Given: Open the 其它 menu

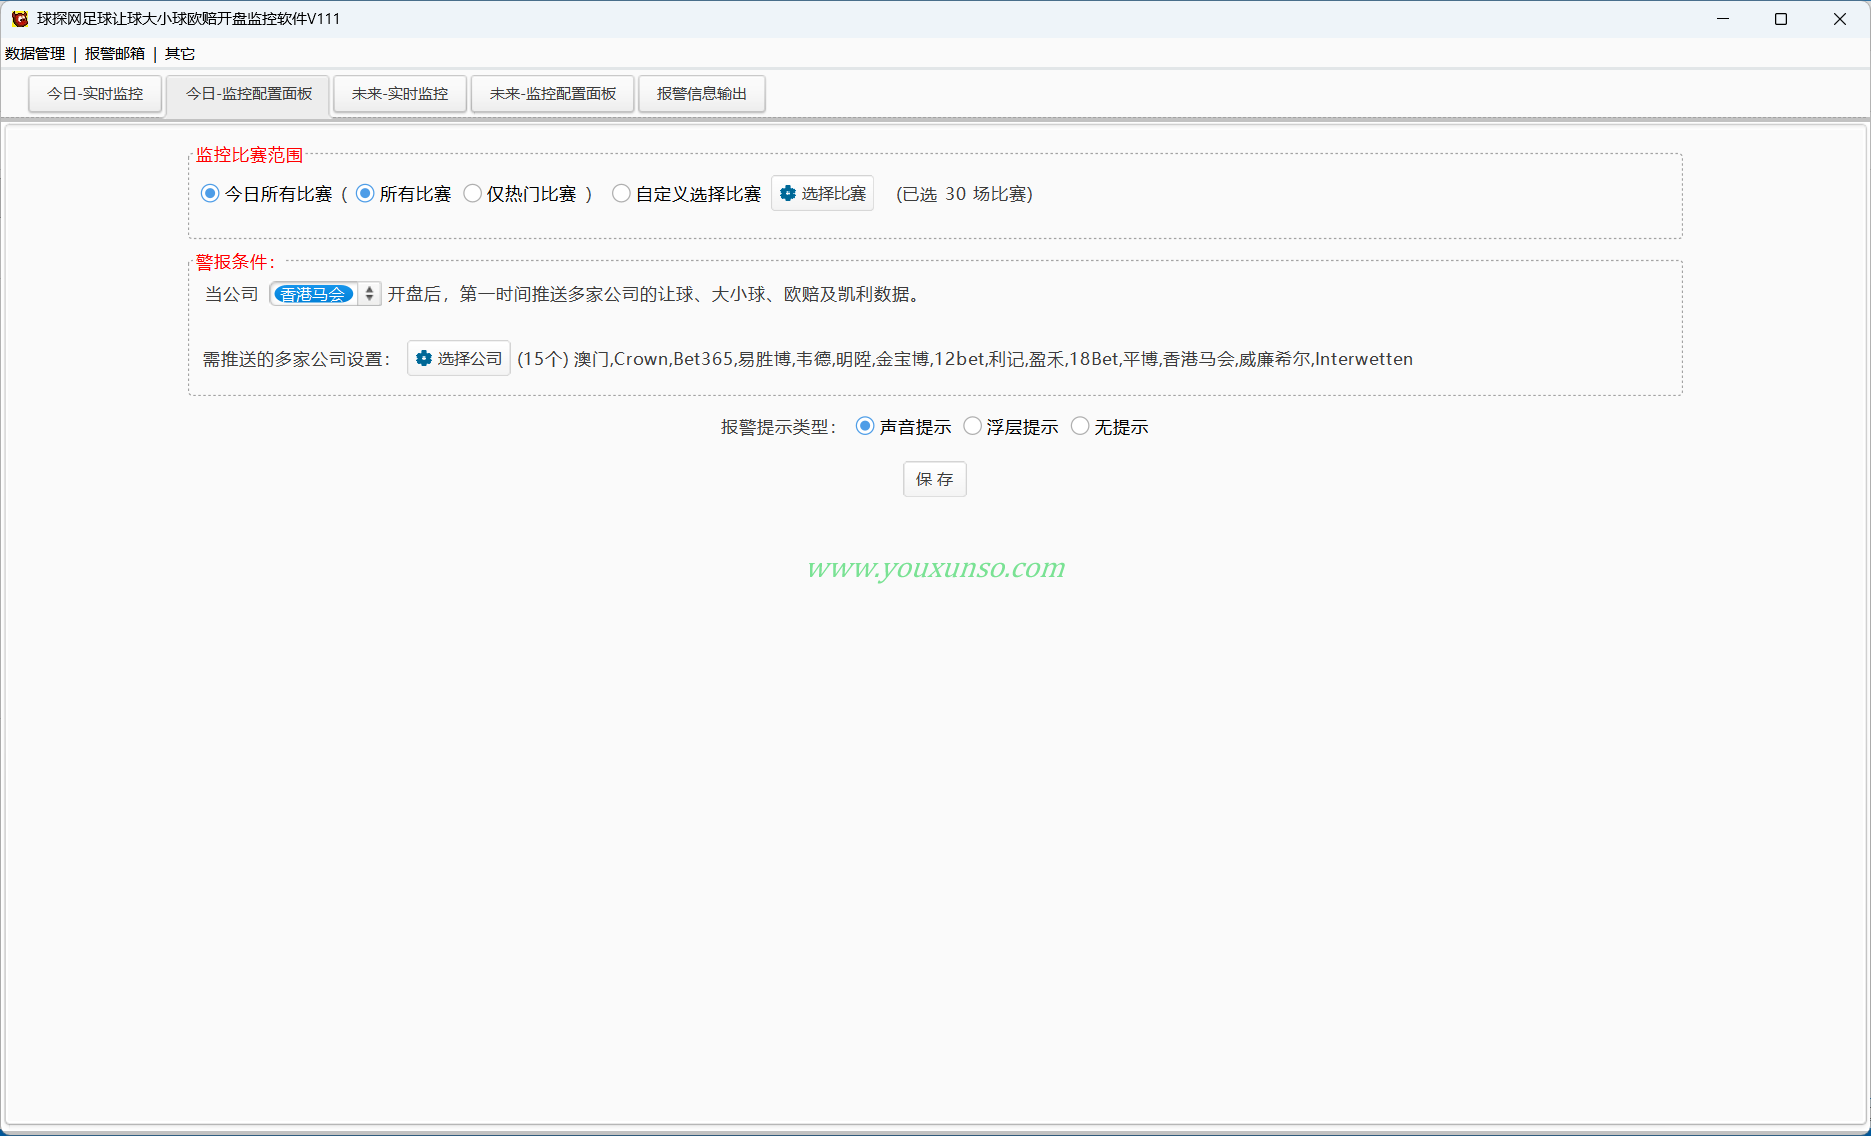Looking at the screenshot, I should point(180,54).
